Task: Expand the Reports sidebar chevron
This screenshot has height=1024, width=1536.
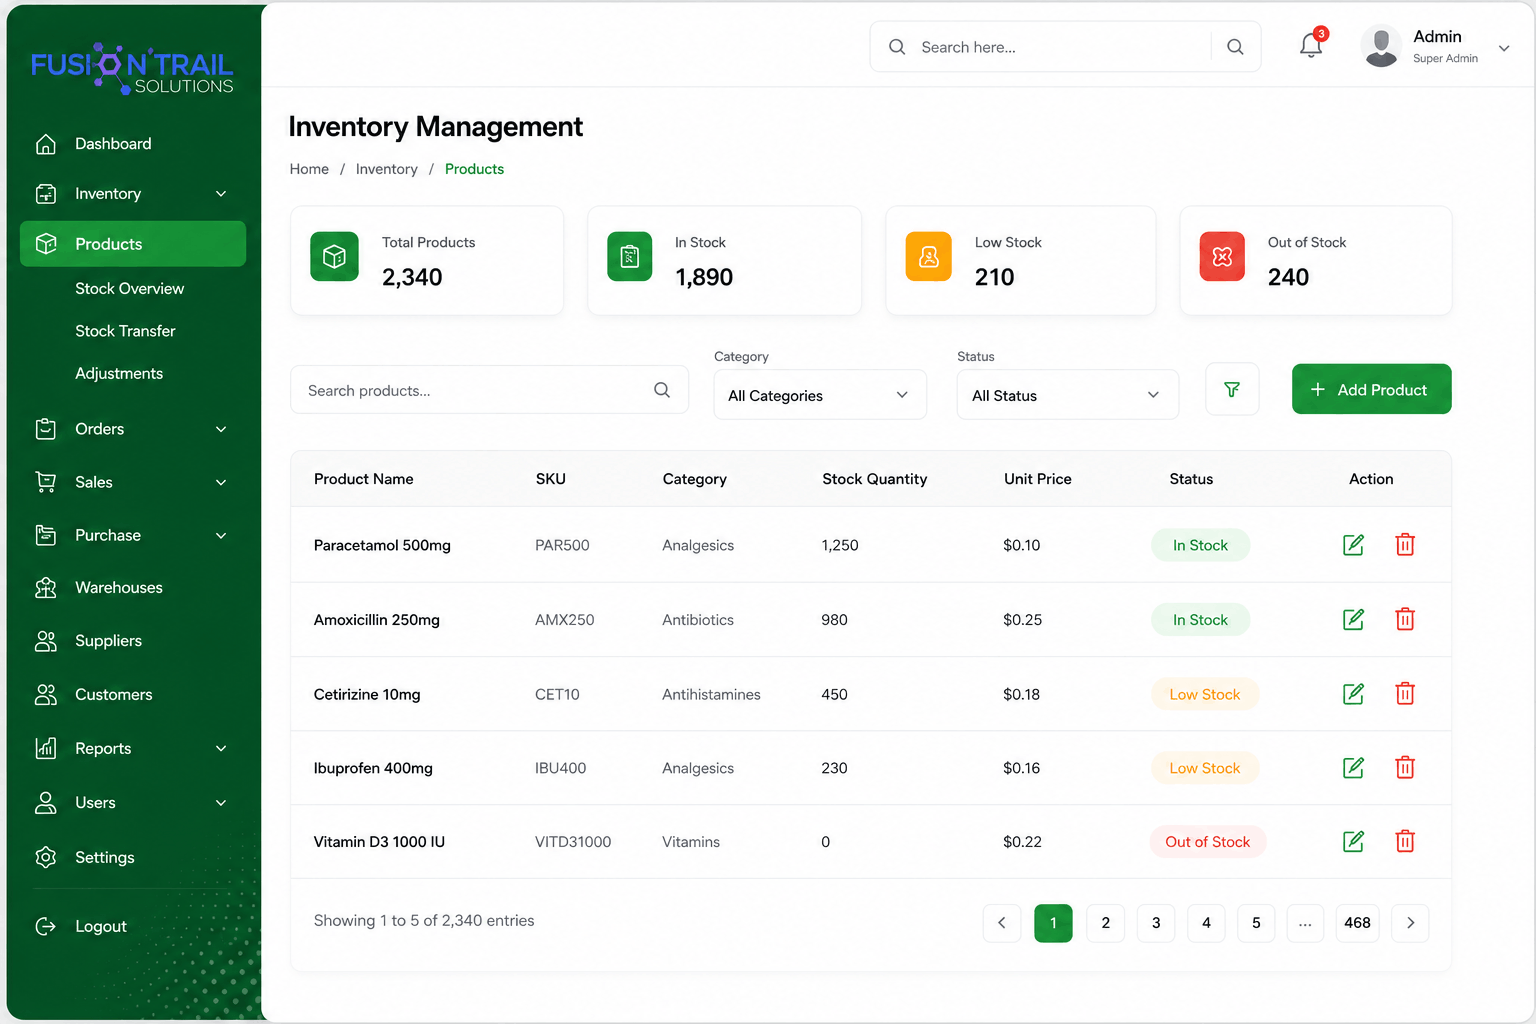Action: click(x=221, y=748)
